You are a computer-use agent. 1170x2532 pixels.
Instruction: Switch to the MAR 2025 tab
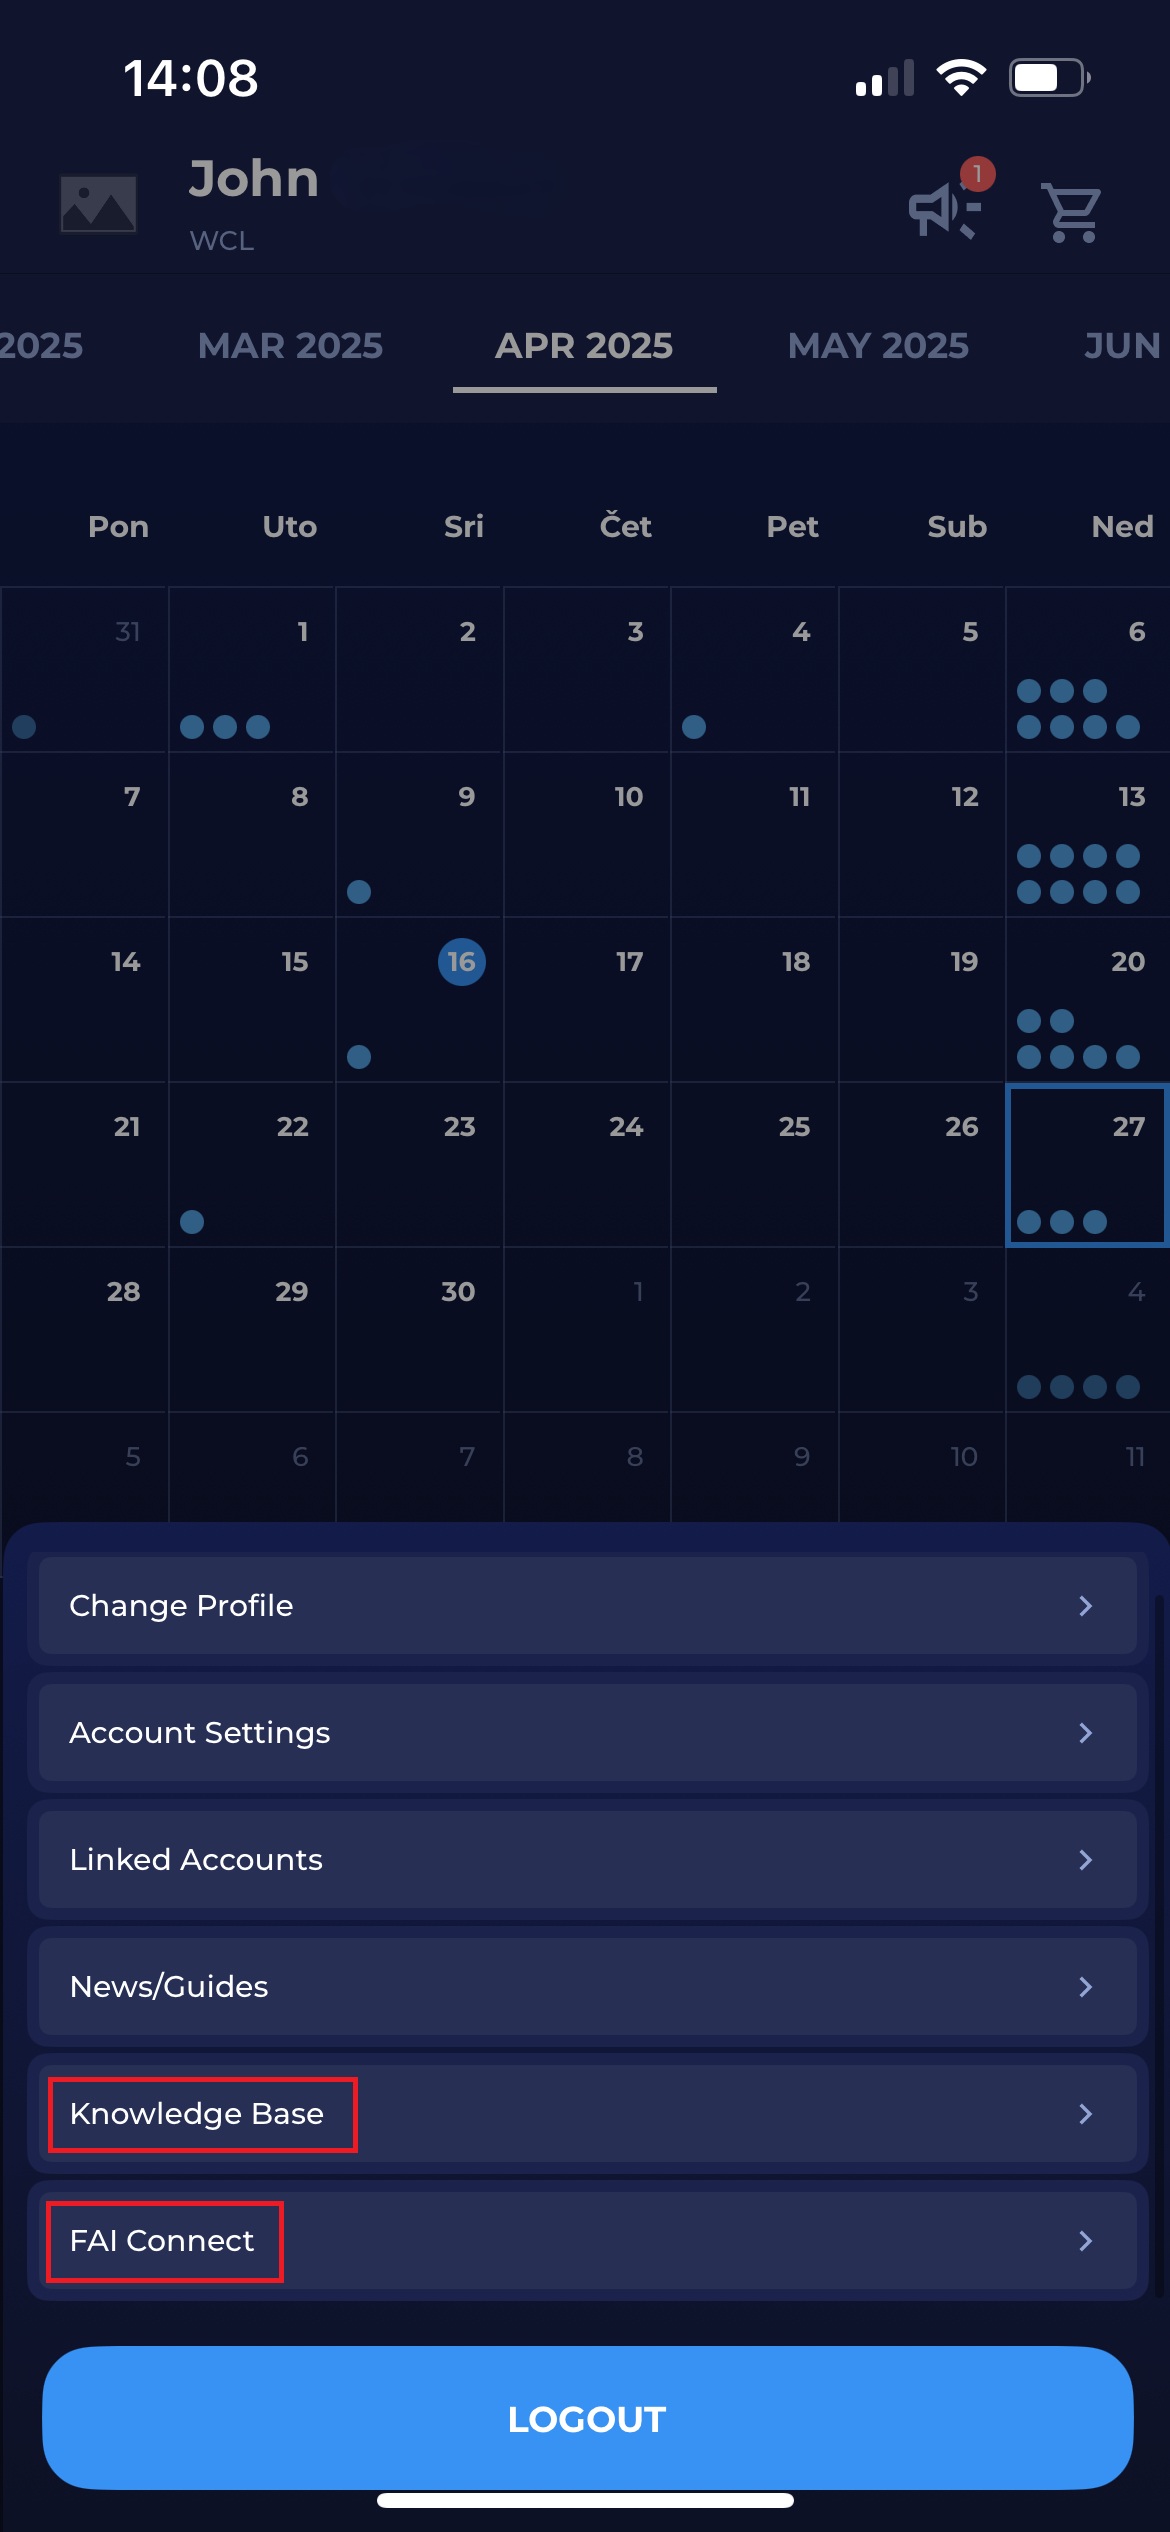[290, 346]
